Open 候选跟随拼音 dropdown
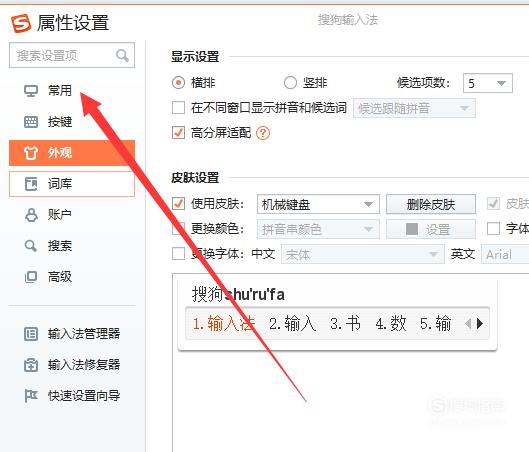This screenshot has width=529, height=452. click(x=414, y=108)
